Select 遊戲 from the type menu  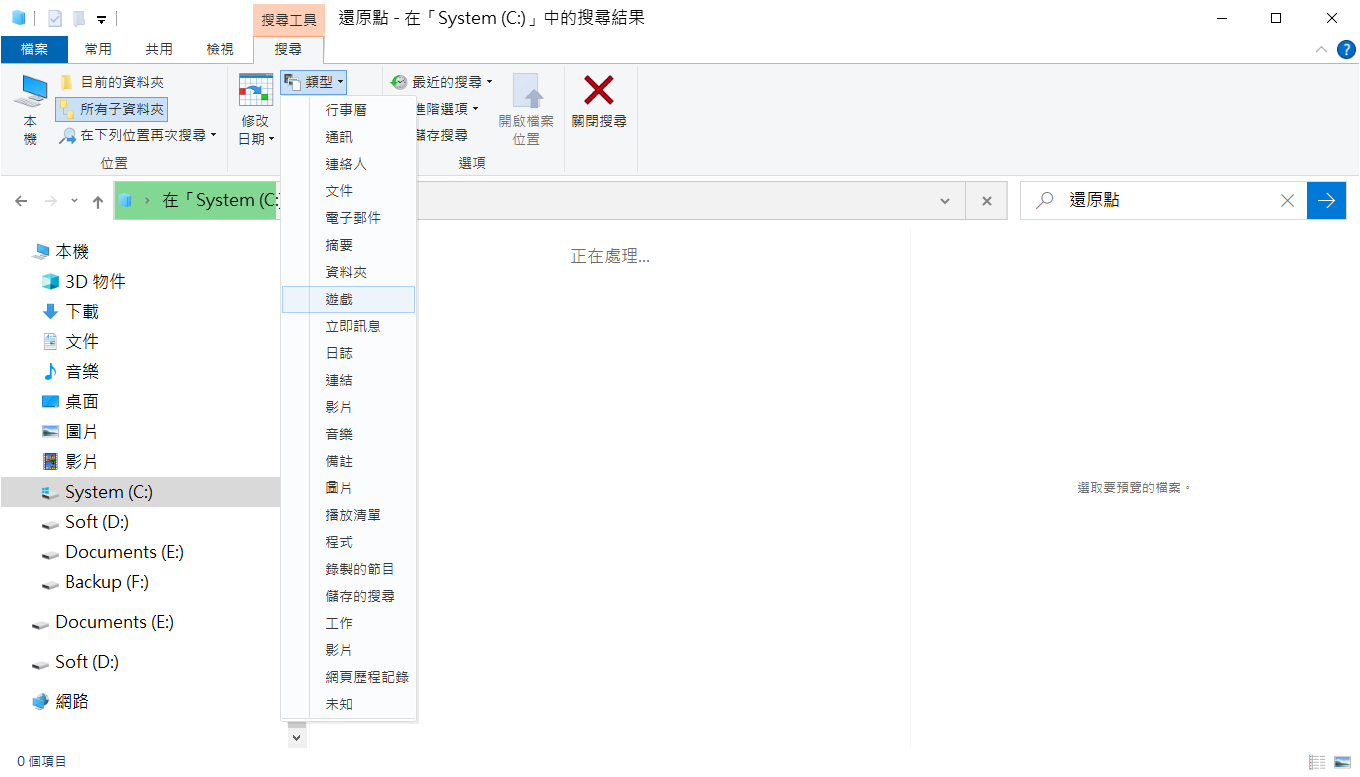click(339, 299)
